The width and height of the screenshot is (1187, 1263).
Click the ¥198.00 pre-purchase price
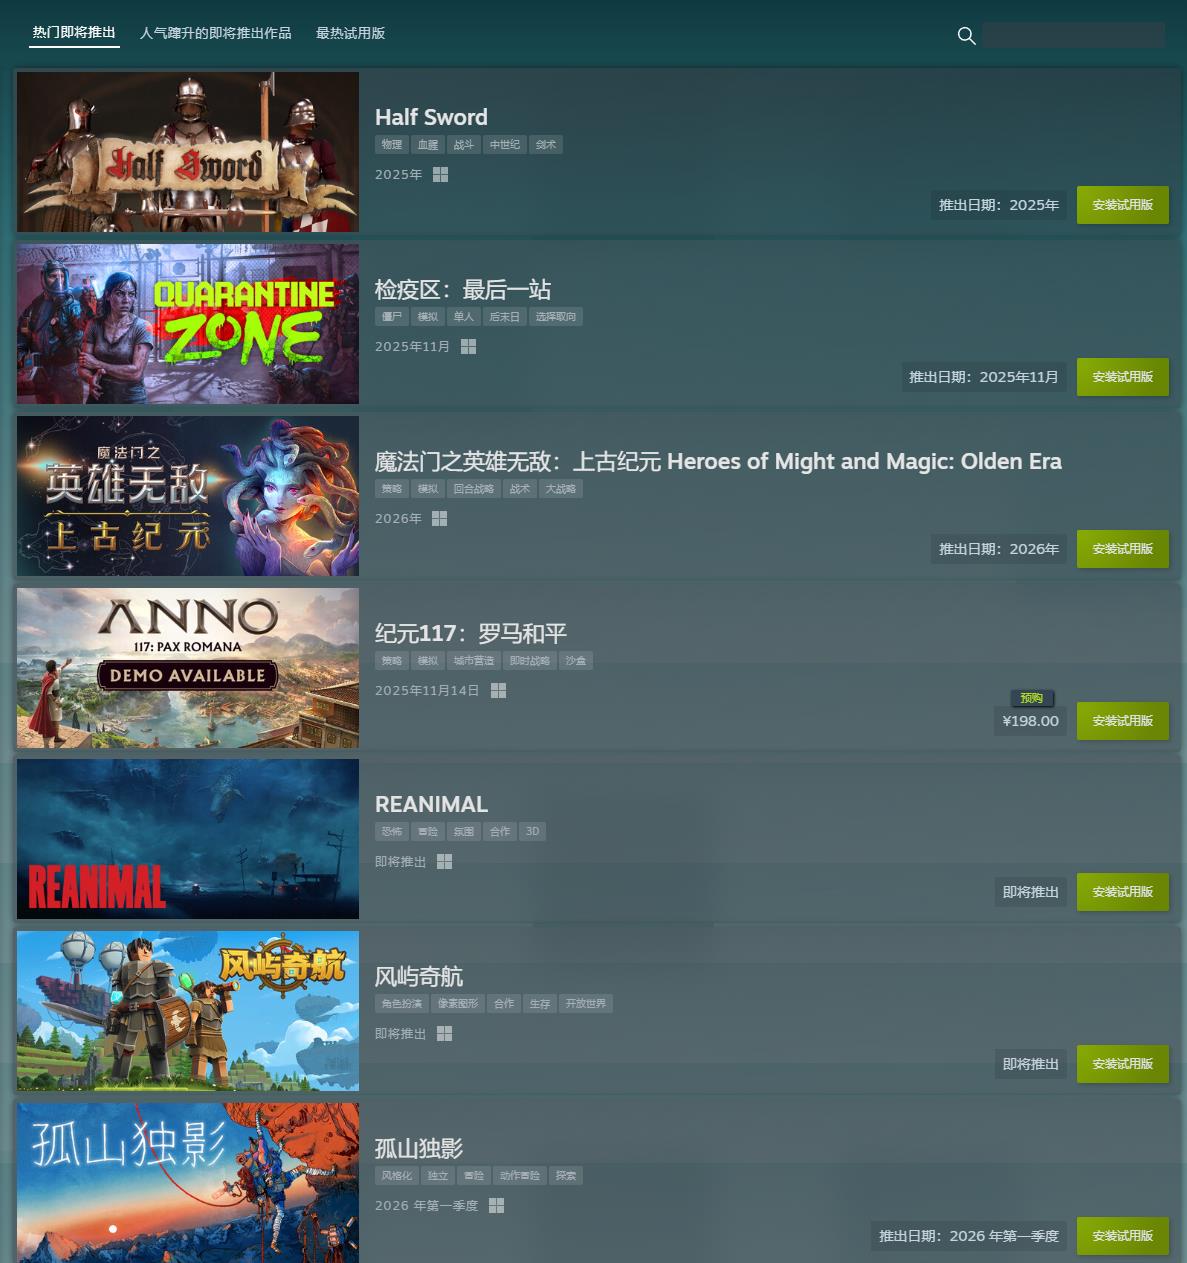tap(1030, 721)
